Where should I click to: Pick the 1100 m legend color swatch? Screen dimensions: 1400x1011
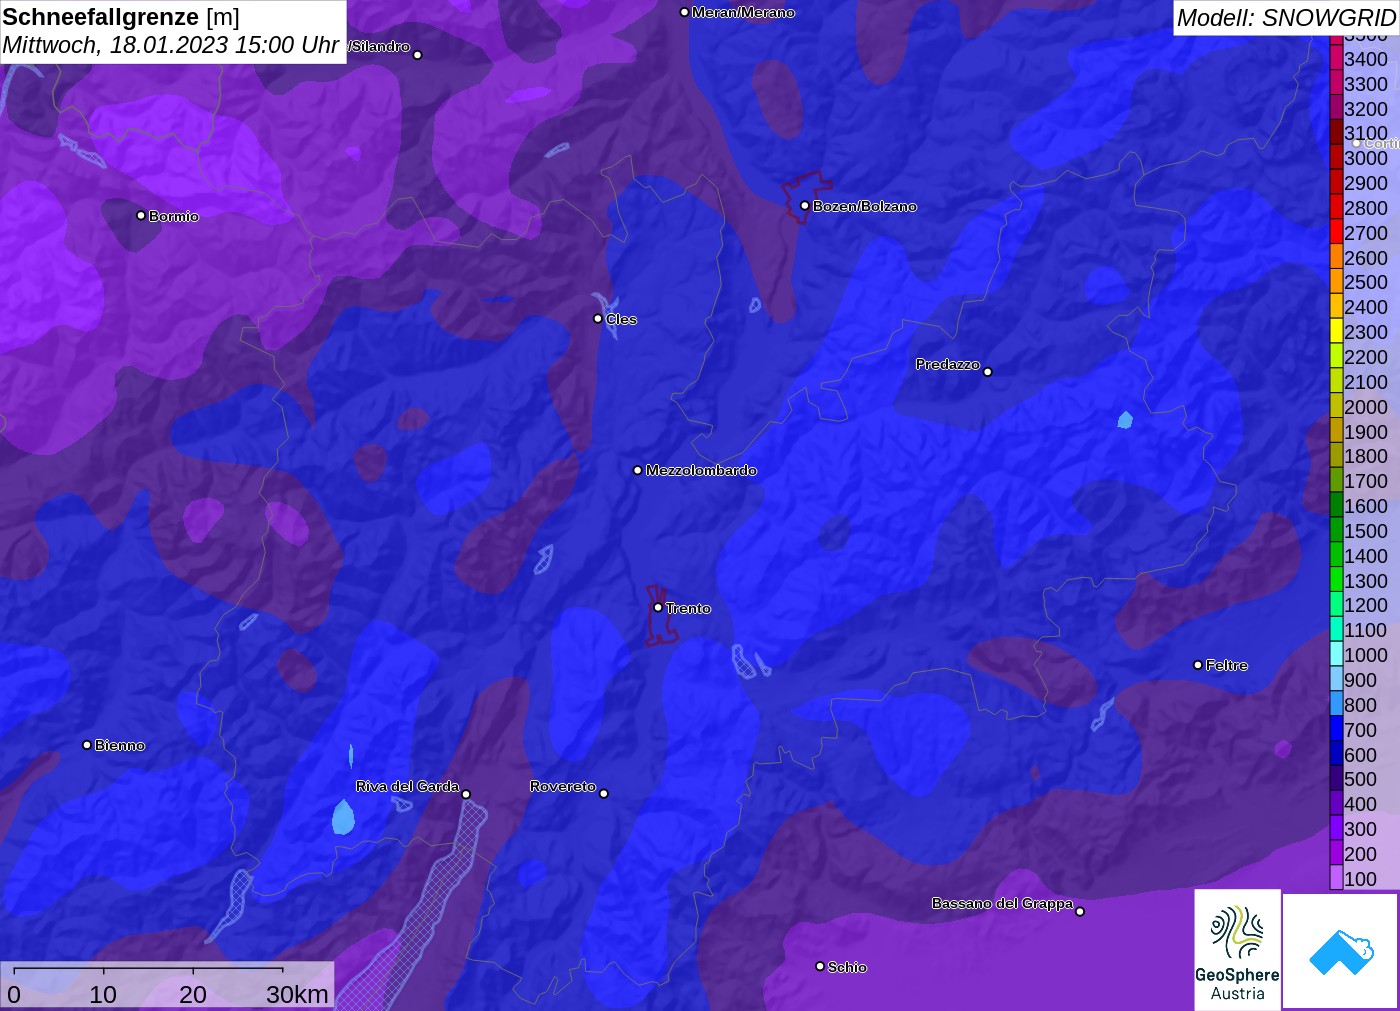[x=1336, y=630]
